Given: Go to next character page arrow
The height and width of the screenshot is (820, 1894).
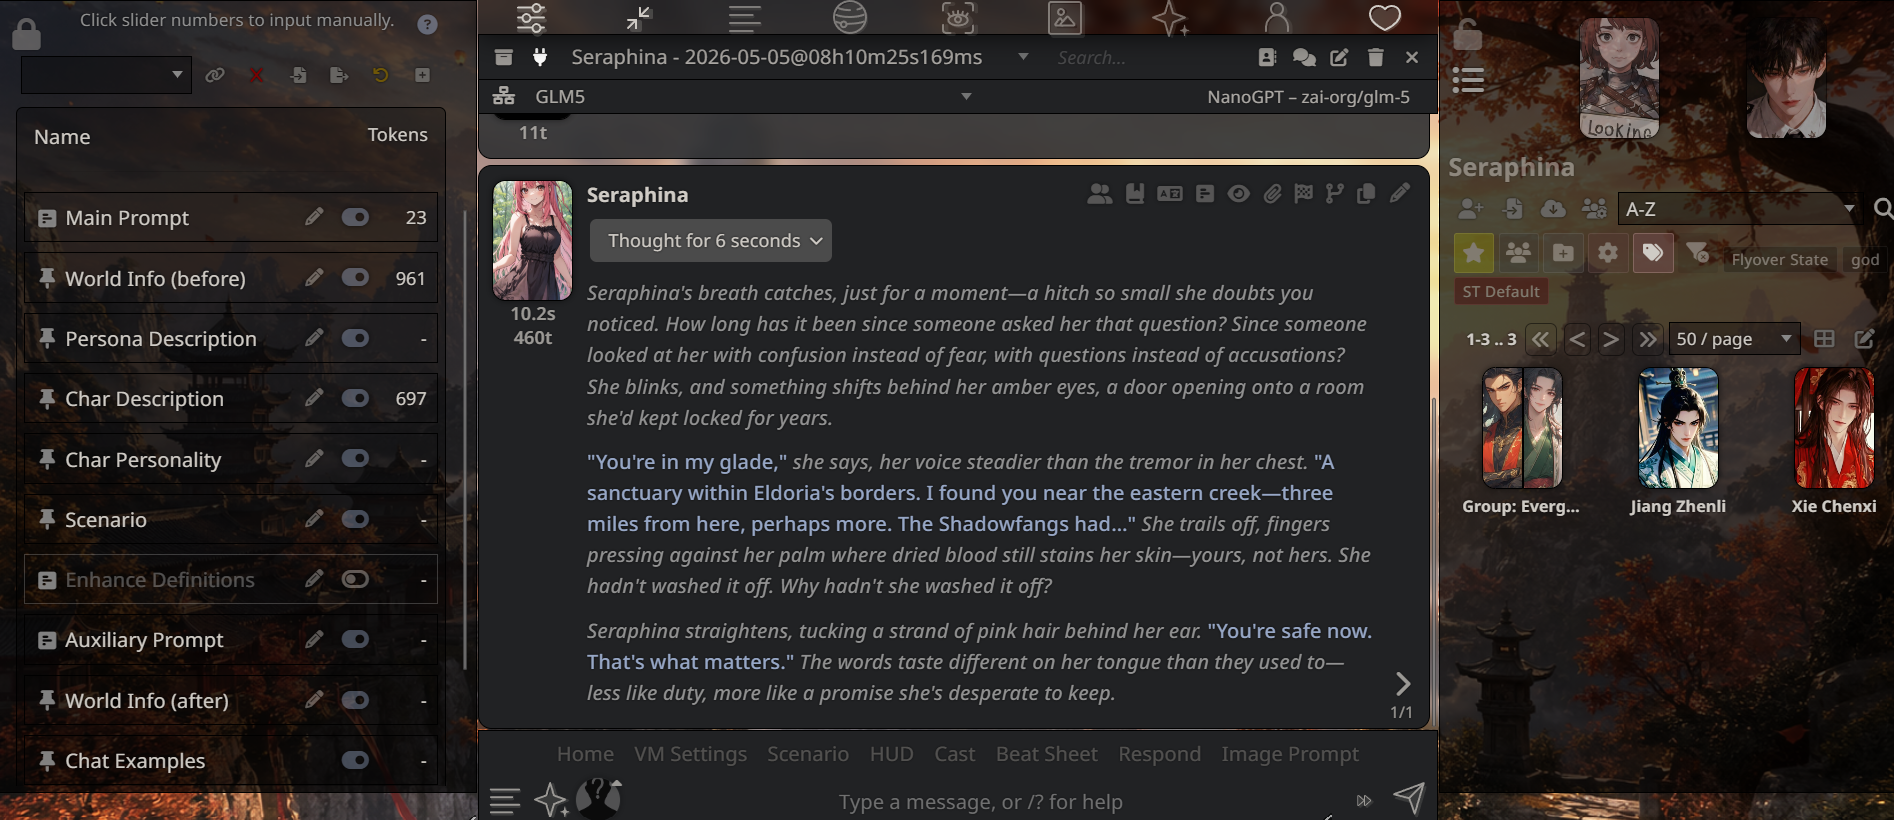Looking at the screenshot, I should [1611, 339].
